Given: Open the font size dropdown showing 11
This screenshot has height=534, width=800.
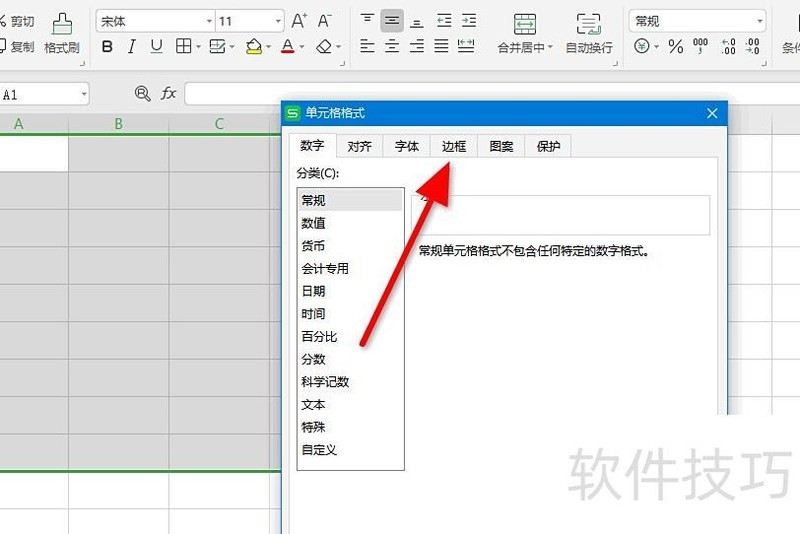Looking at the screenshot, I should pos(278,21).
